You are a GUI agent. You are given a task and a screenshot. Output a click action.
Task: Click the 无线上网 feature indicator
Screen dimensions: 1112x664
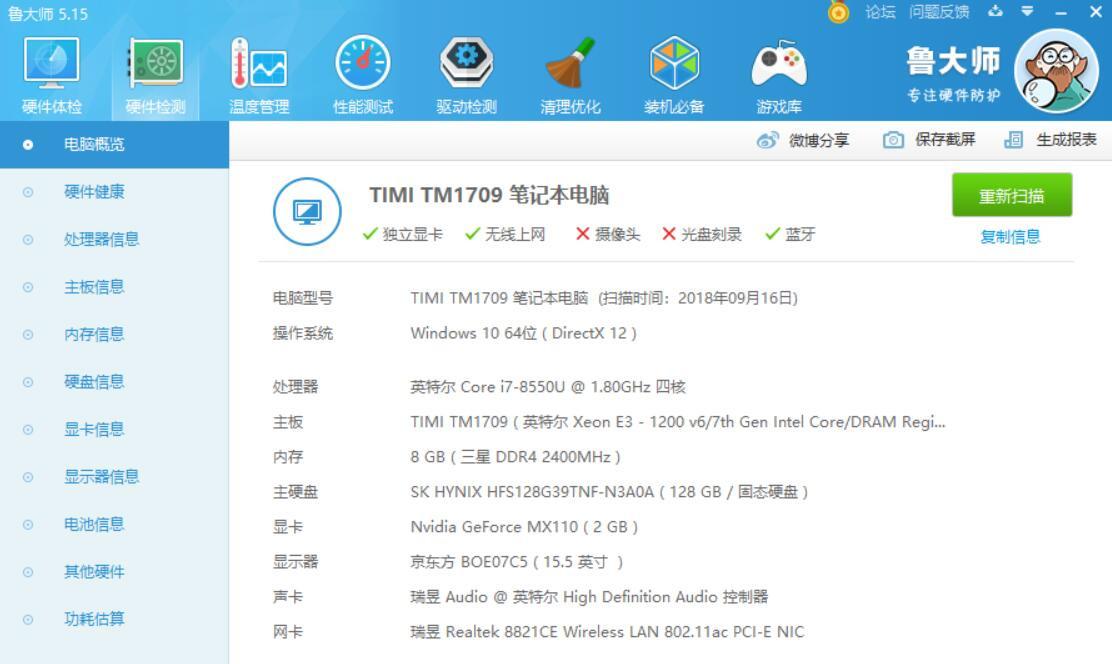point(505,235)
